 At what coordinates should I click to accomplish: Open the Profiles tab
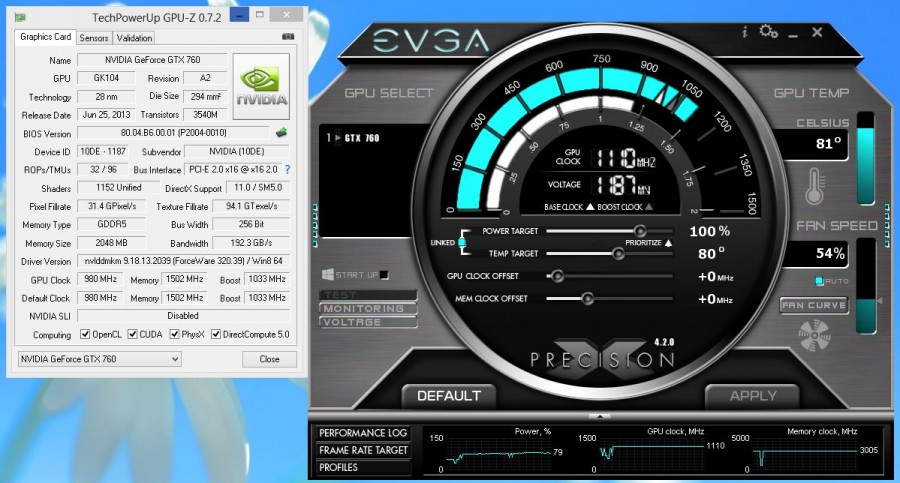(x=363, y=467)
